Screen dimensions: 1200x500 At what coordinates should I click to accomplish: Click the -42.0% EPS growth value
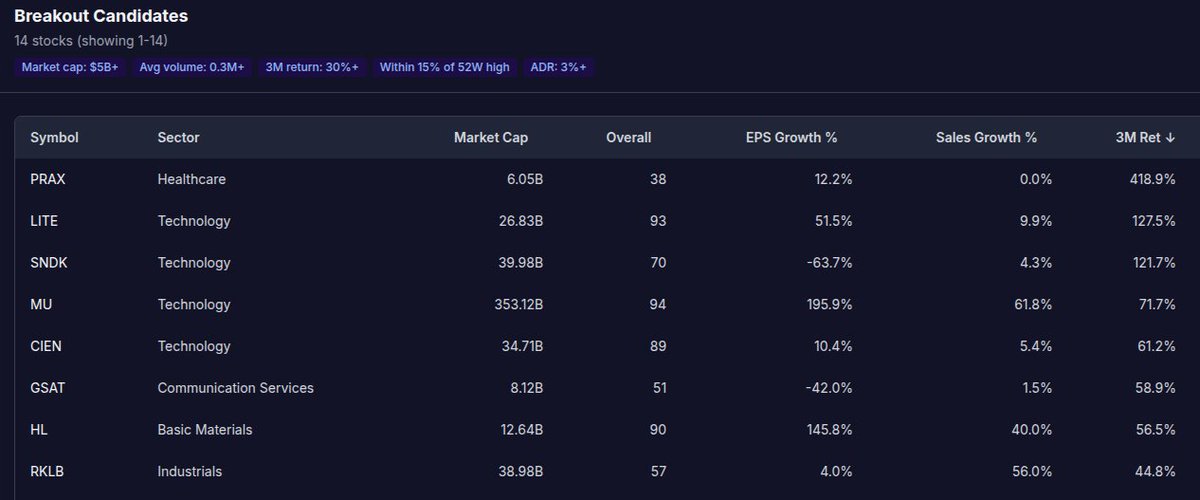(x=831, y=388)
